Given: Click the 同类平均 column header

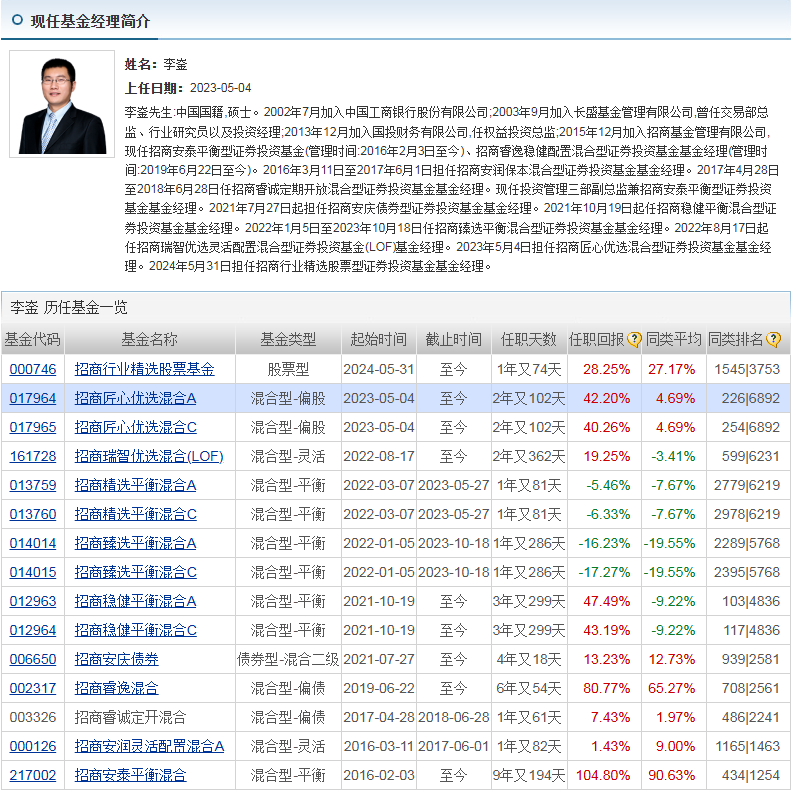Looking at the screenshot, I should 673,340.
